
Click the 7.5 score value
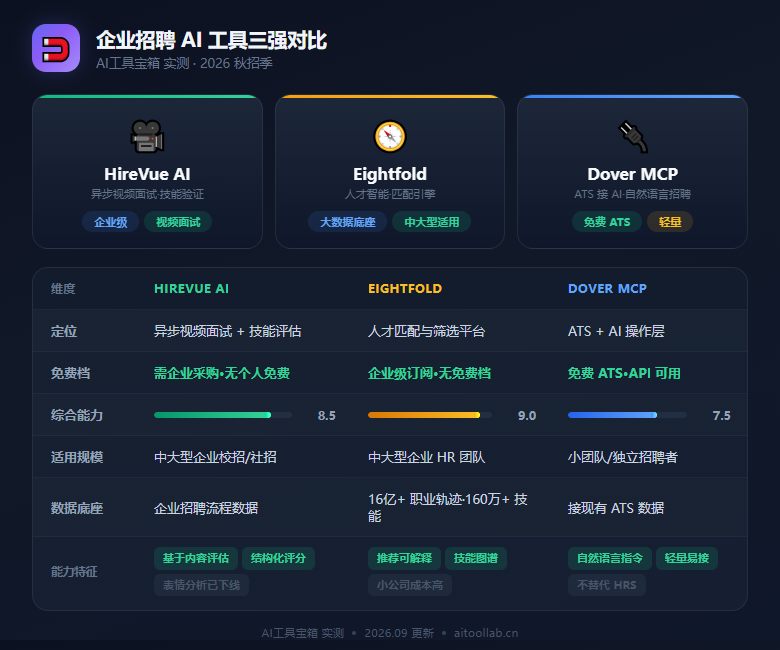(721, 415)
